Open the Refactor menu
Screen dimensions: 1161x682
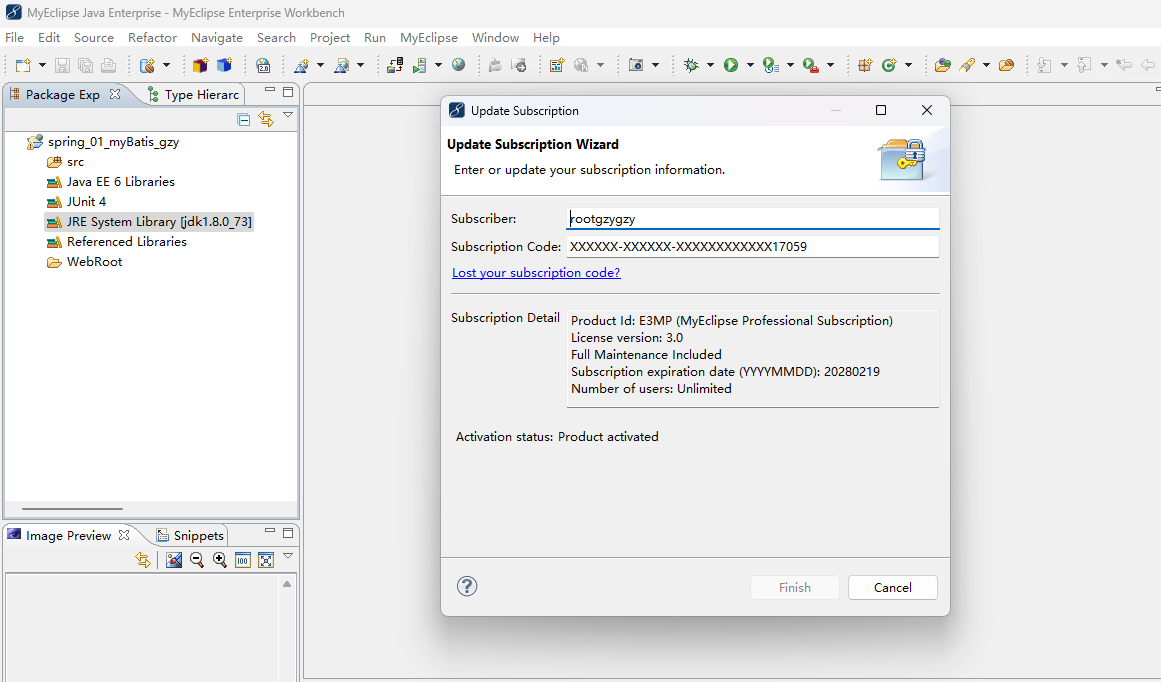click(153, 38)
